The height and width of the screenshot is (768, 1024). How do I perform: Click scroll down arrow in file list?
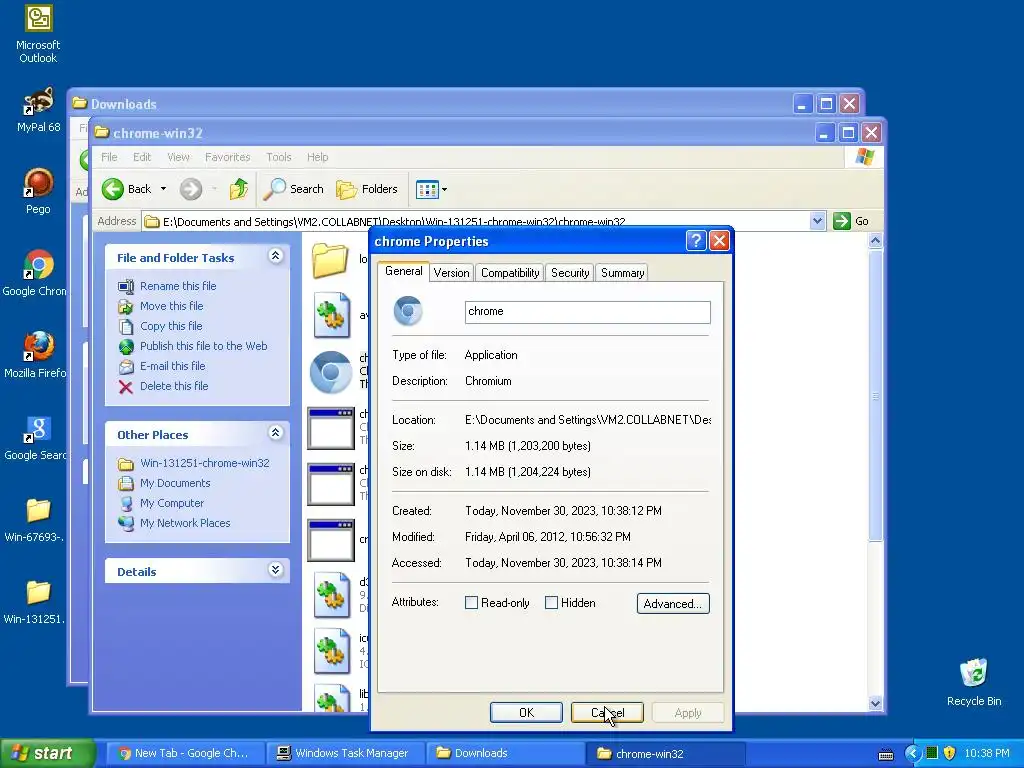pos(875,703)
